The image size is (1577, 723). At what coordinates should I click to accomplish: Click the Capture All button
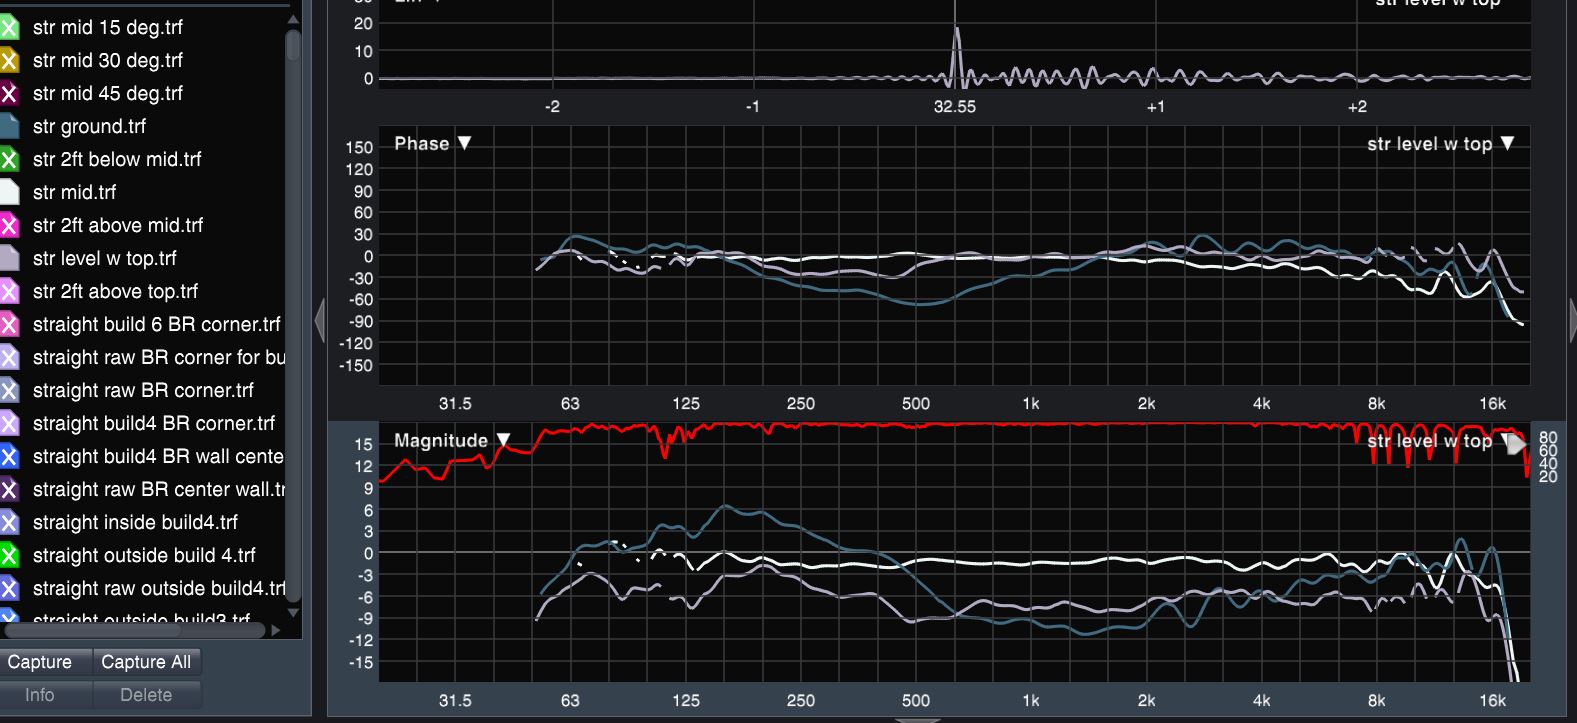point(146,662)
